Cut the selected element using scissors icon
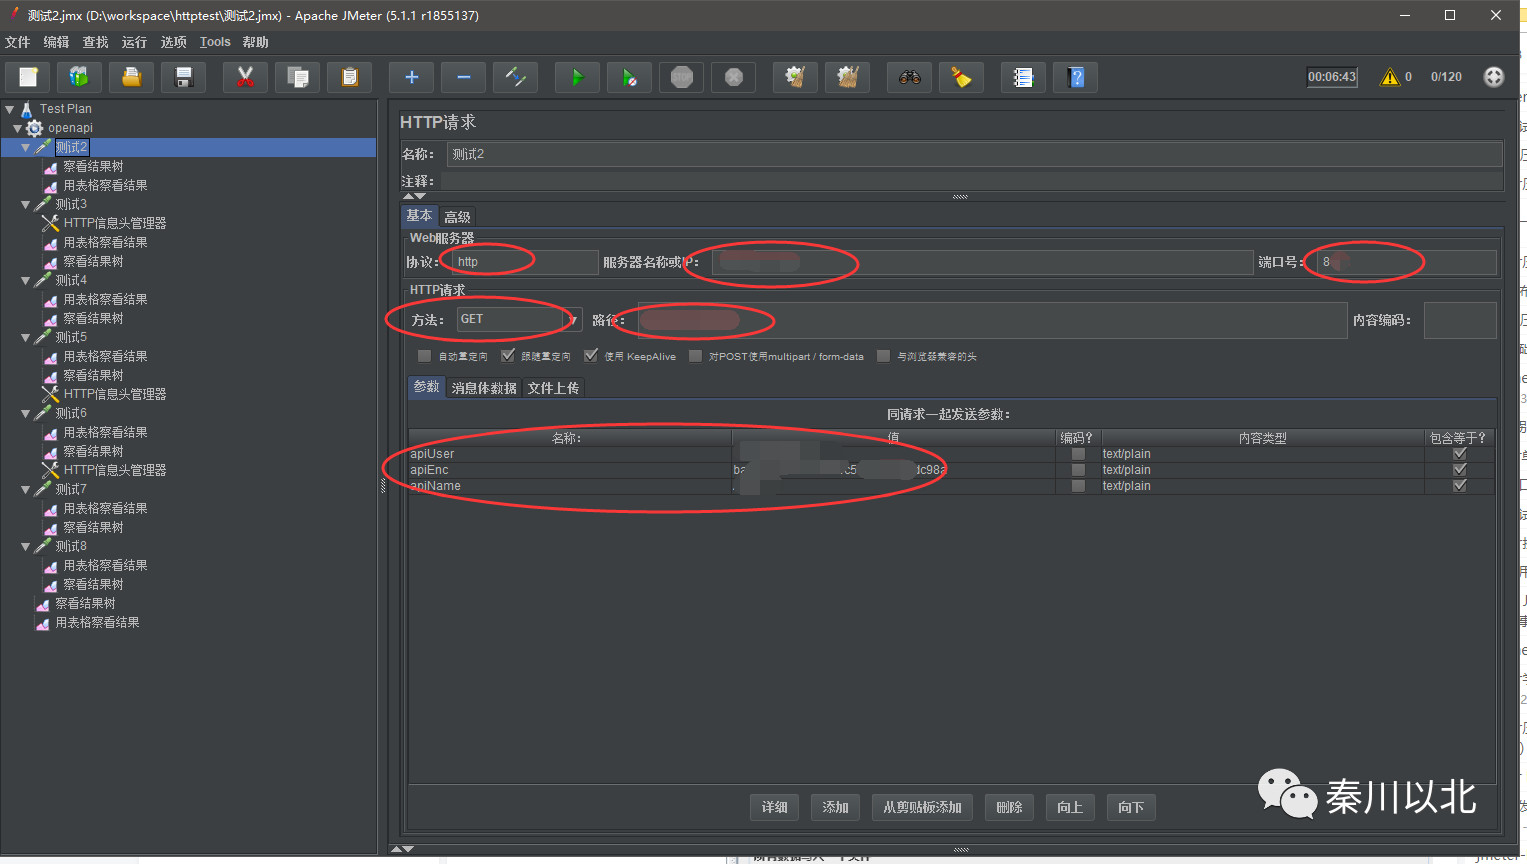This screenshot has height=864, width=1527. 245,77
